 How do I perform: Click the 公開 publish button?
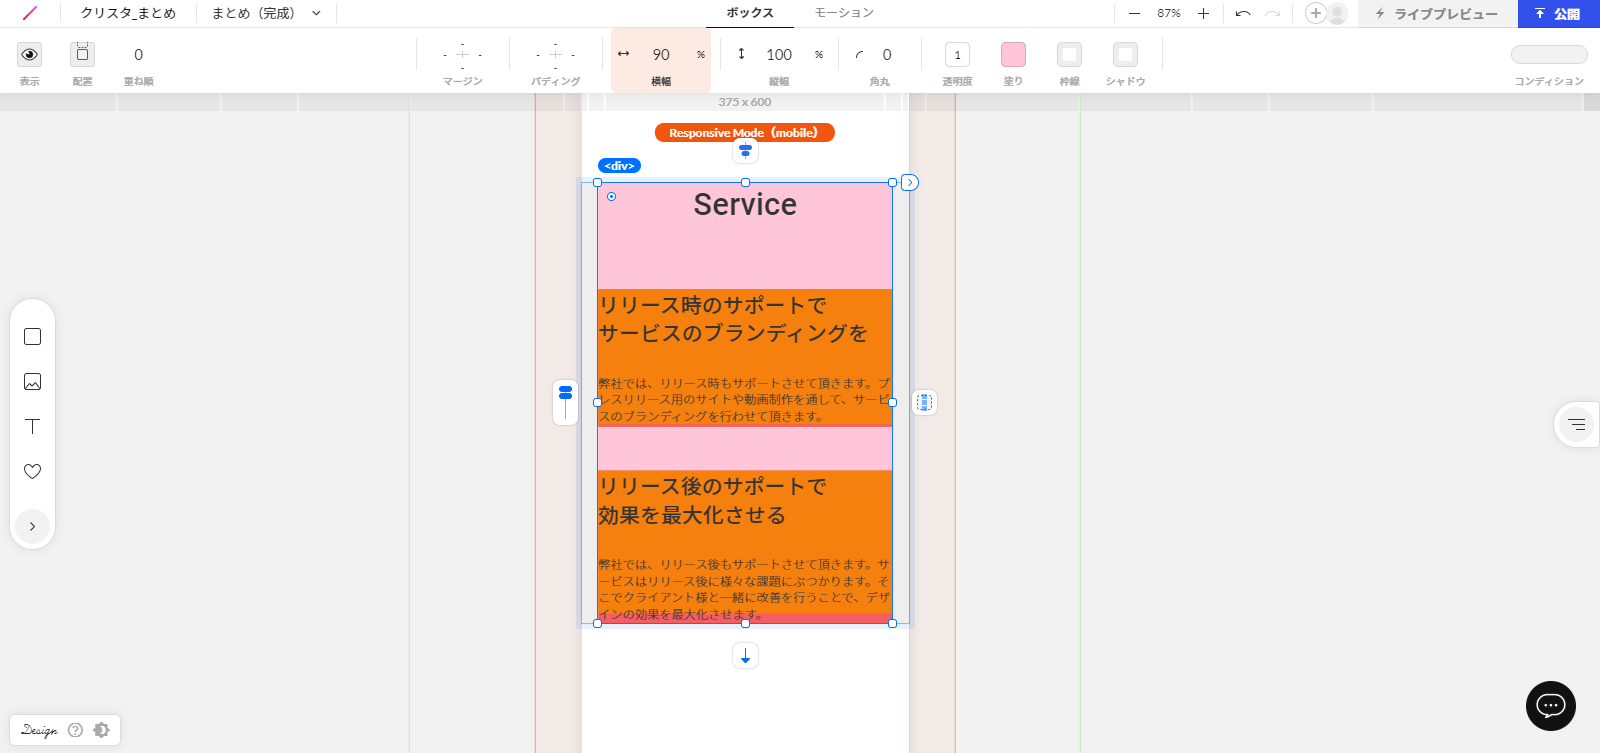click(1558, 13)
